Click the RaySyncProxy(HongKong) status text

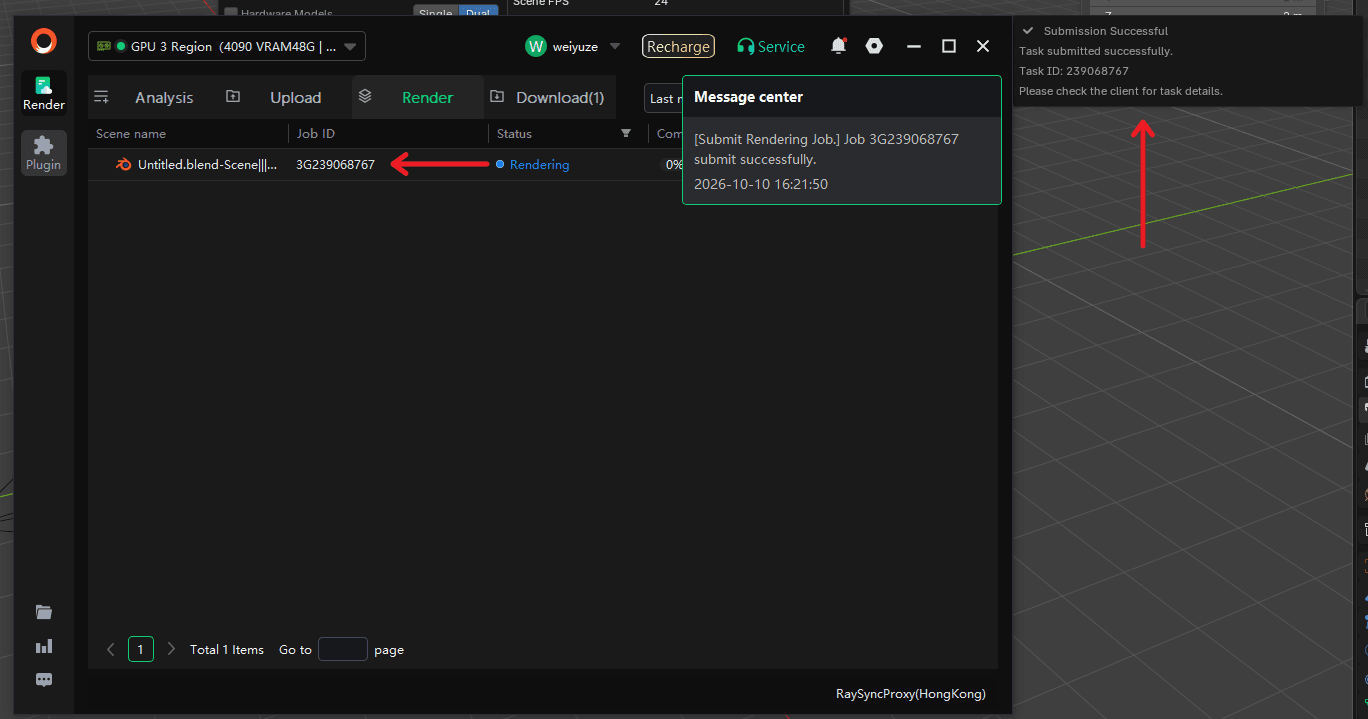tap(911, 694)
